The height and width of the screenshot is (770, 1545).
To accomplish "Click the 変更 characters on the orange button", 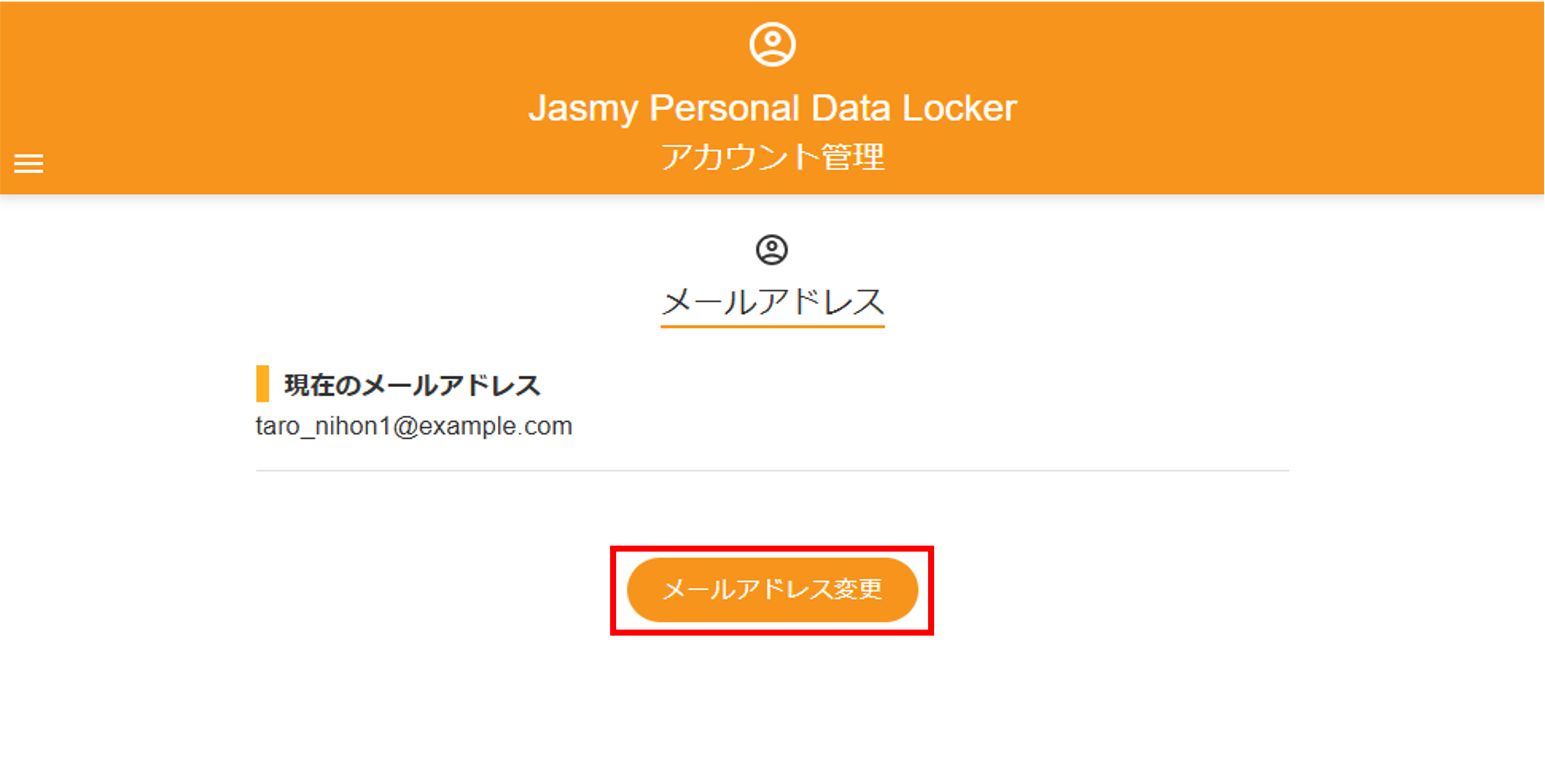I will (860, 590).
